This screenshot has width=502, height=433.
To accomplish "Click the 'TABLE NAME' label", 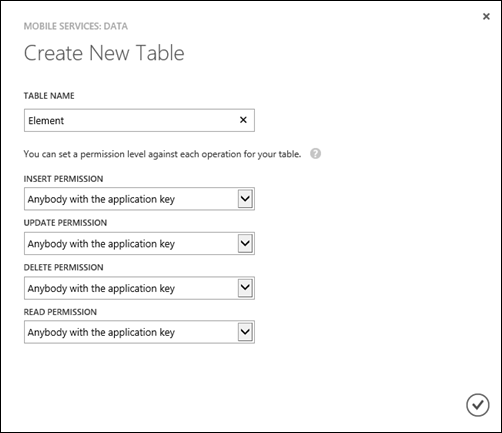I will click(49, 96).
